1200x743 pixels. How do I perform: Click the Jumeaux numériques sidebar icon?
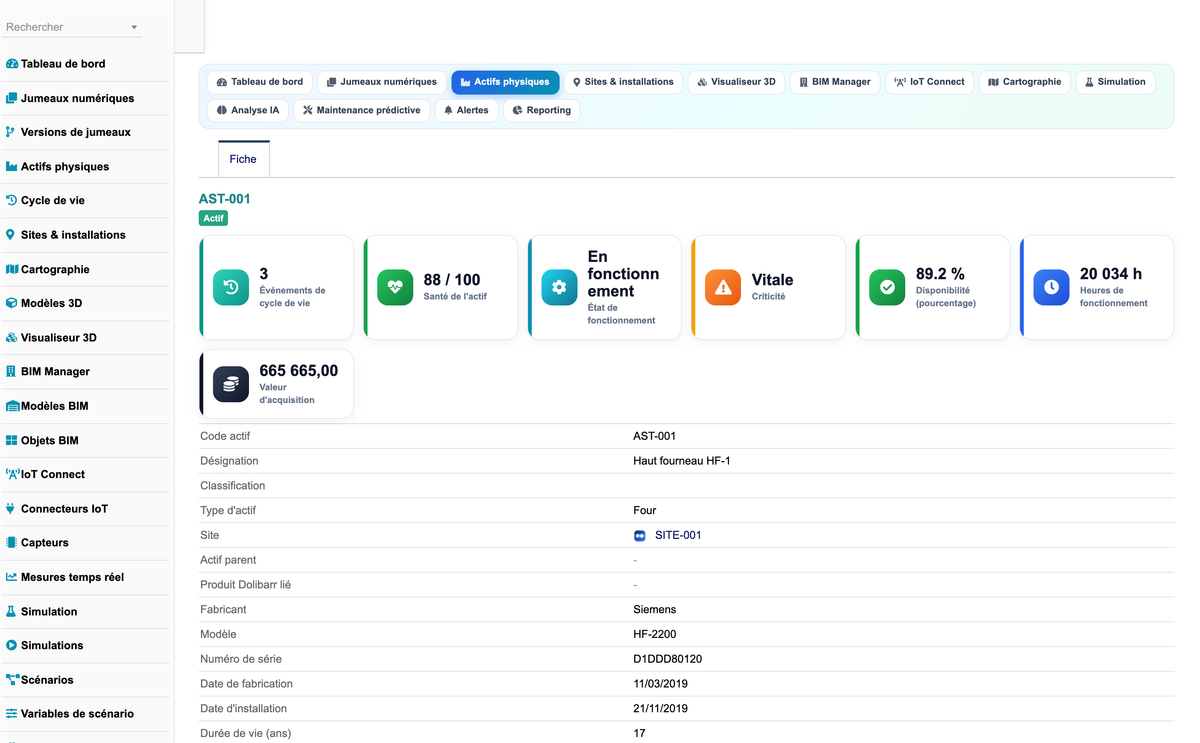(12, 98)
